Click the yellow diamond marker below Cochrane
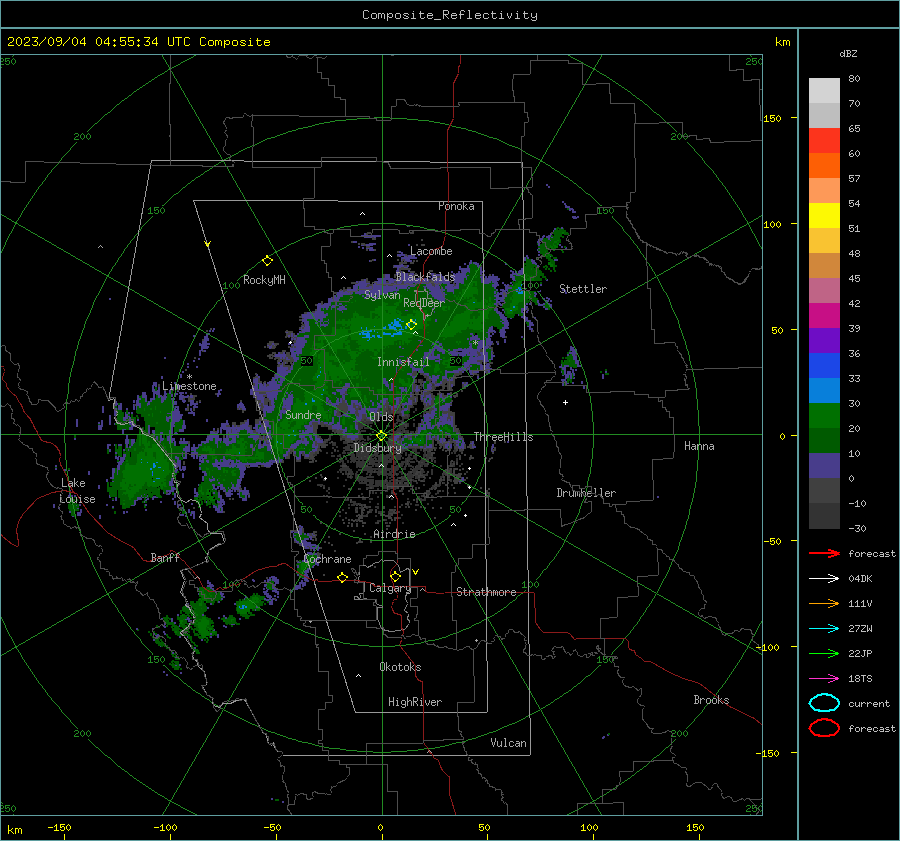Screen dimensions: 900x841 [x=342, y=578]
